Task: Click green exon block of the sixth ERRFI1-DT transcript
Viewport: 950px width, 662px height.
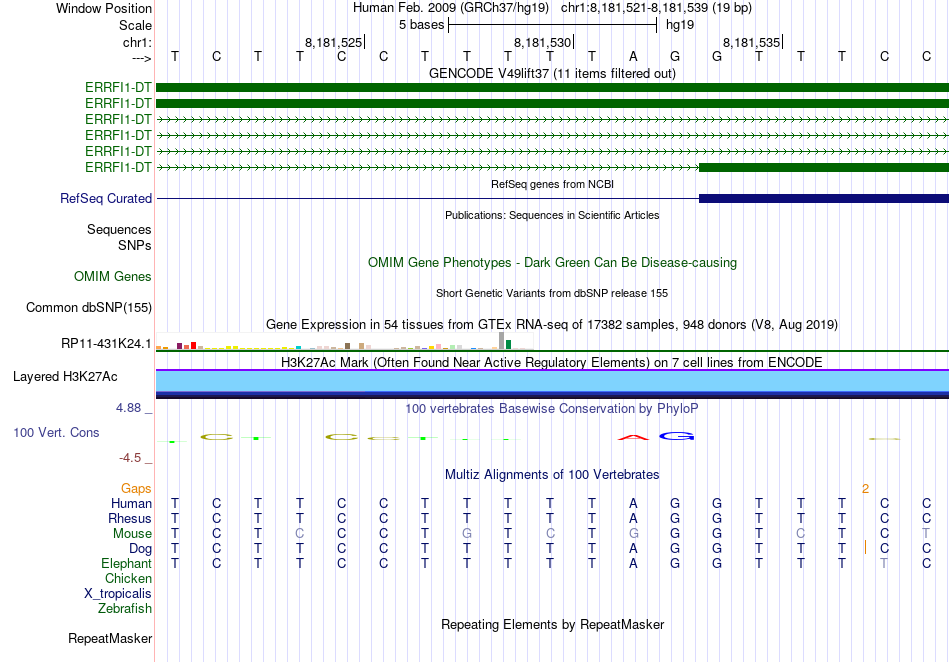Action: pyautogui.click(x=824, y=167)
